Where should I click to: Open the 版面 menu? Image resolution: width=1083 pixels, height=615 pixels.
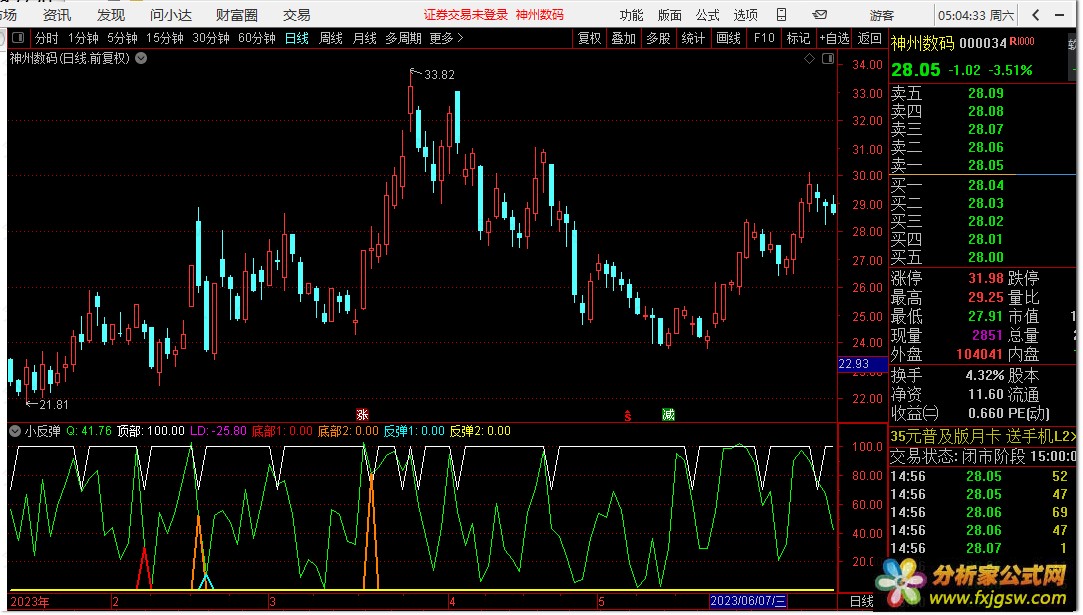(x=669, y=15)
